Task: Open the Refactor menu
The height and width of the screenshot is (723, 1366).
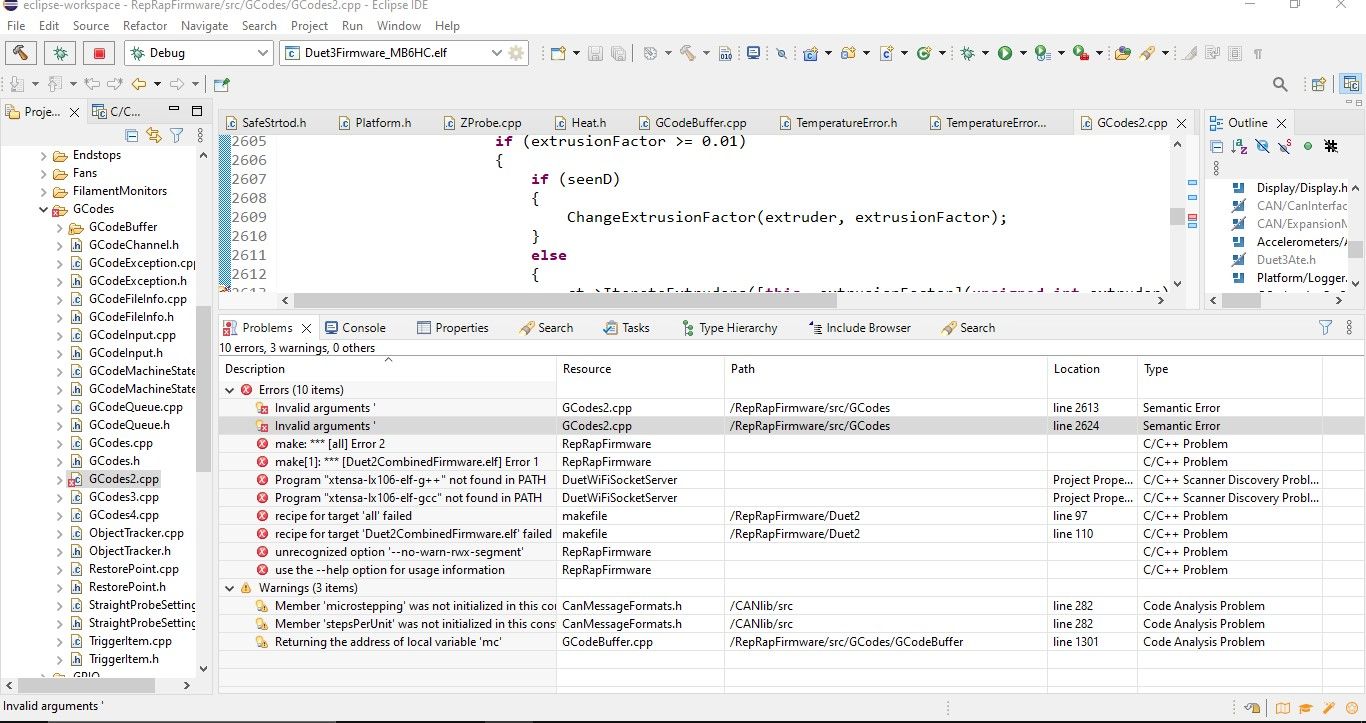Action: coord(145,25)
